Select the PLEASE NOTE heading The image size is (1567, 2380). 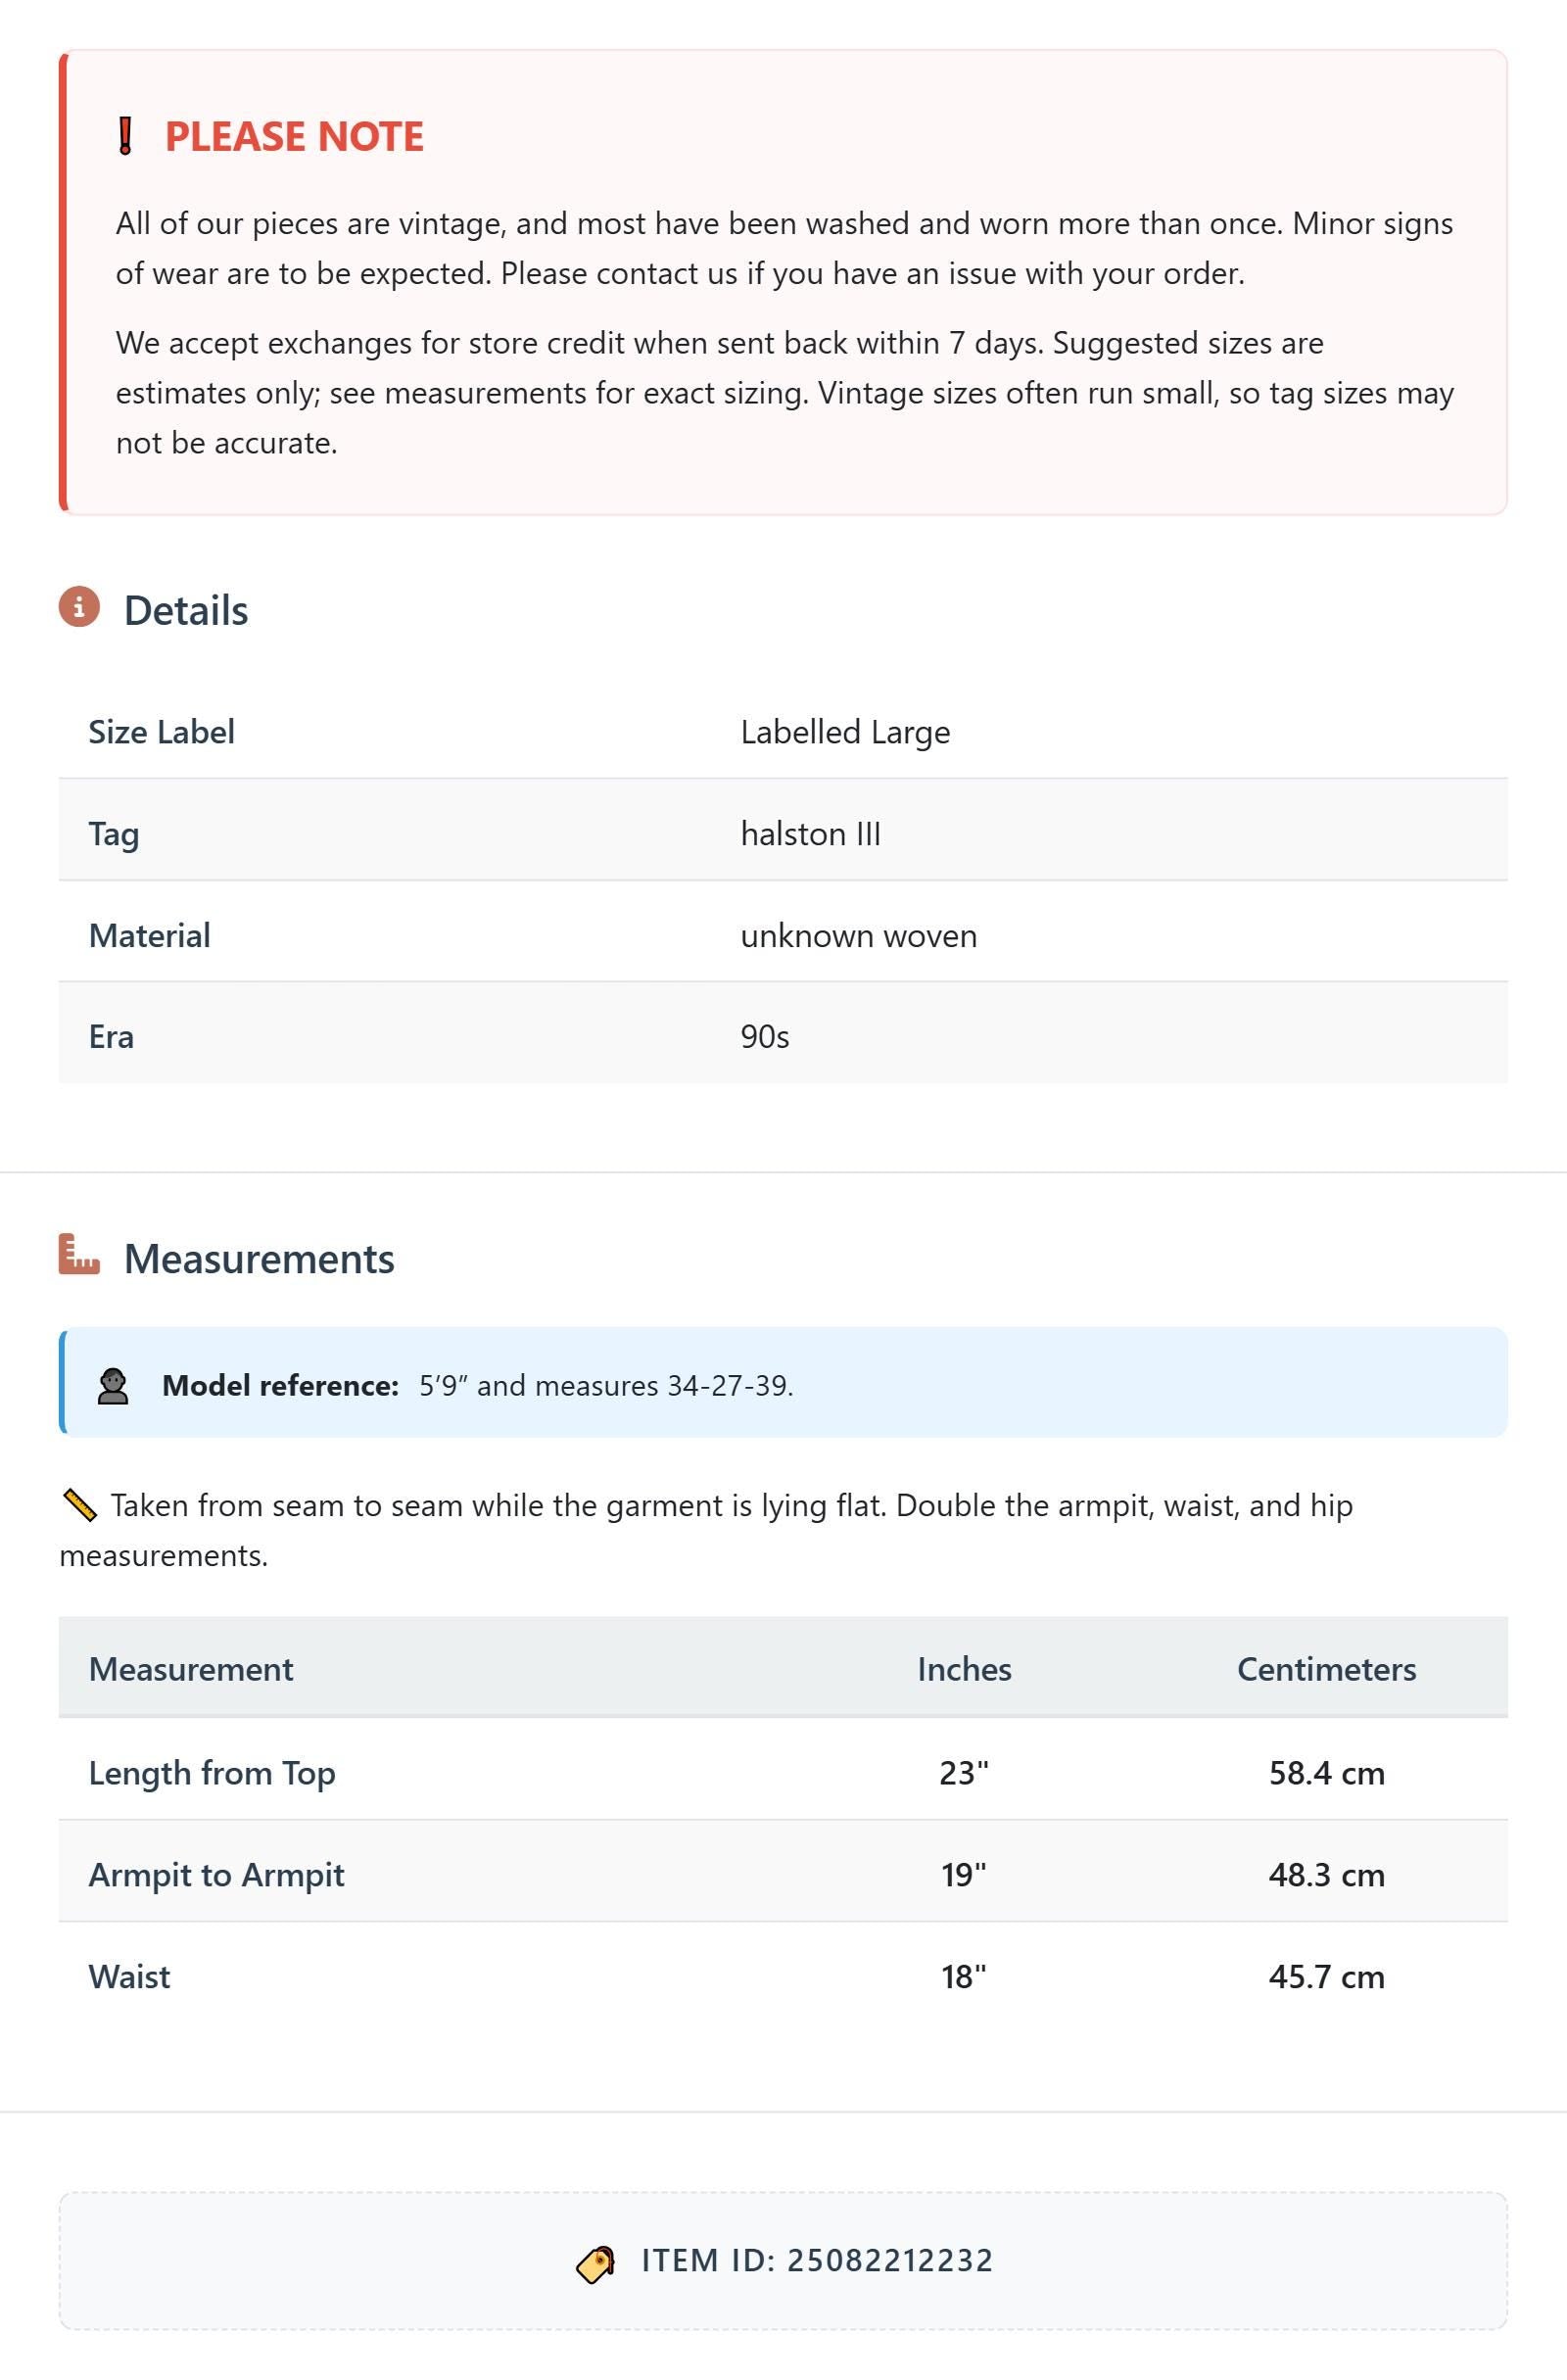click(294, 136)
